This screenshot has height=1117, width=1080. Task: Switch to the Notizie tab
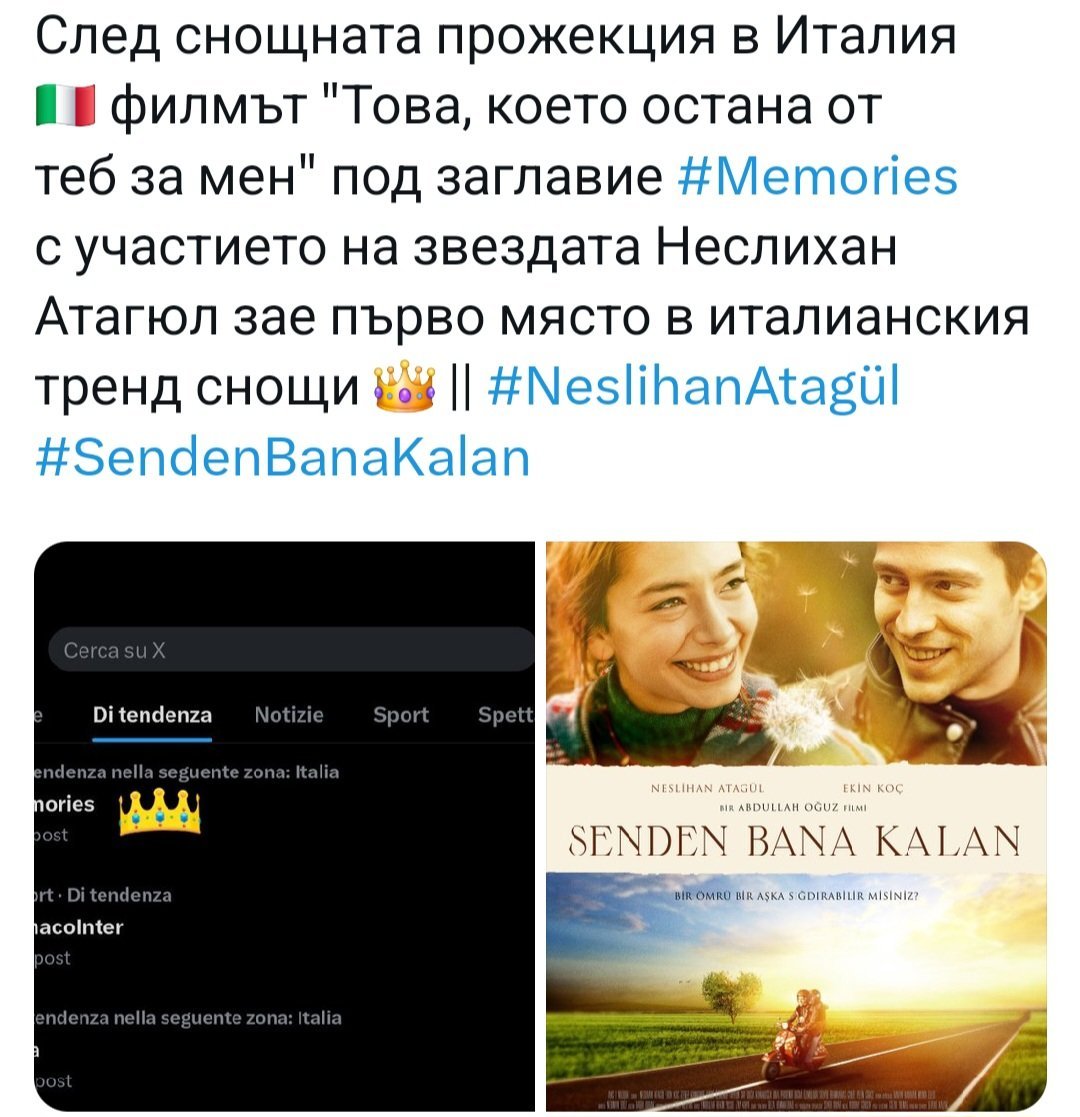(289, 715)
